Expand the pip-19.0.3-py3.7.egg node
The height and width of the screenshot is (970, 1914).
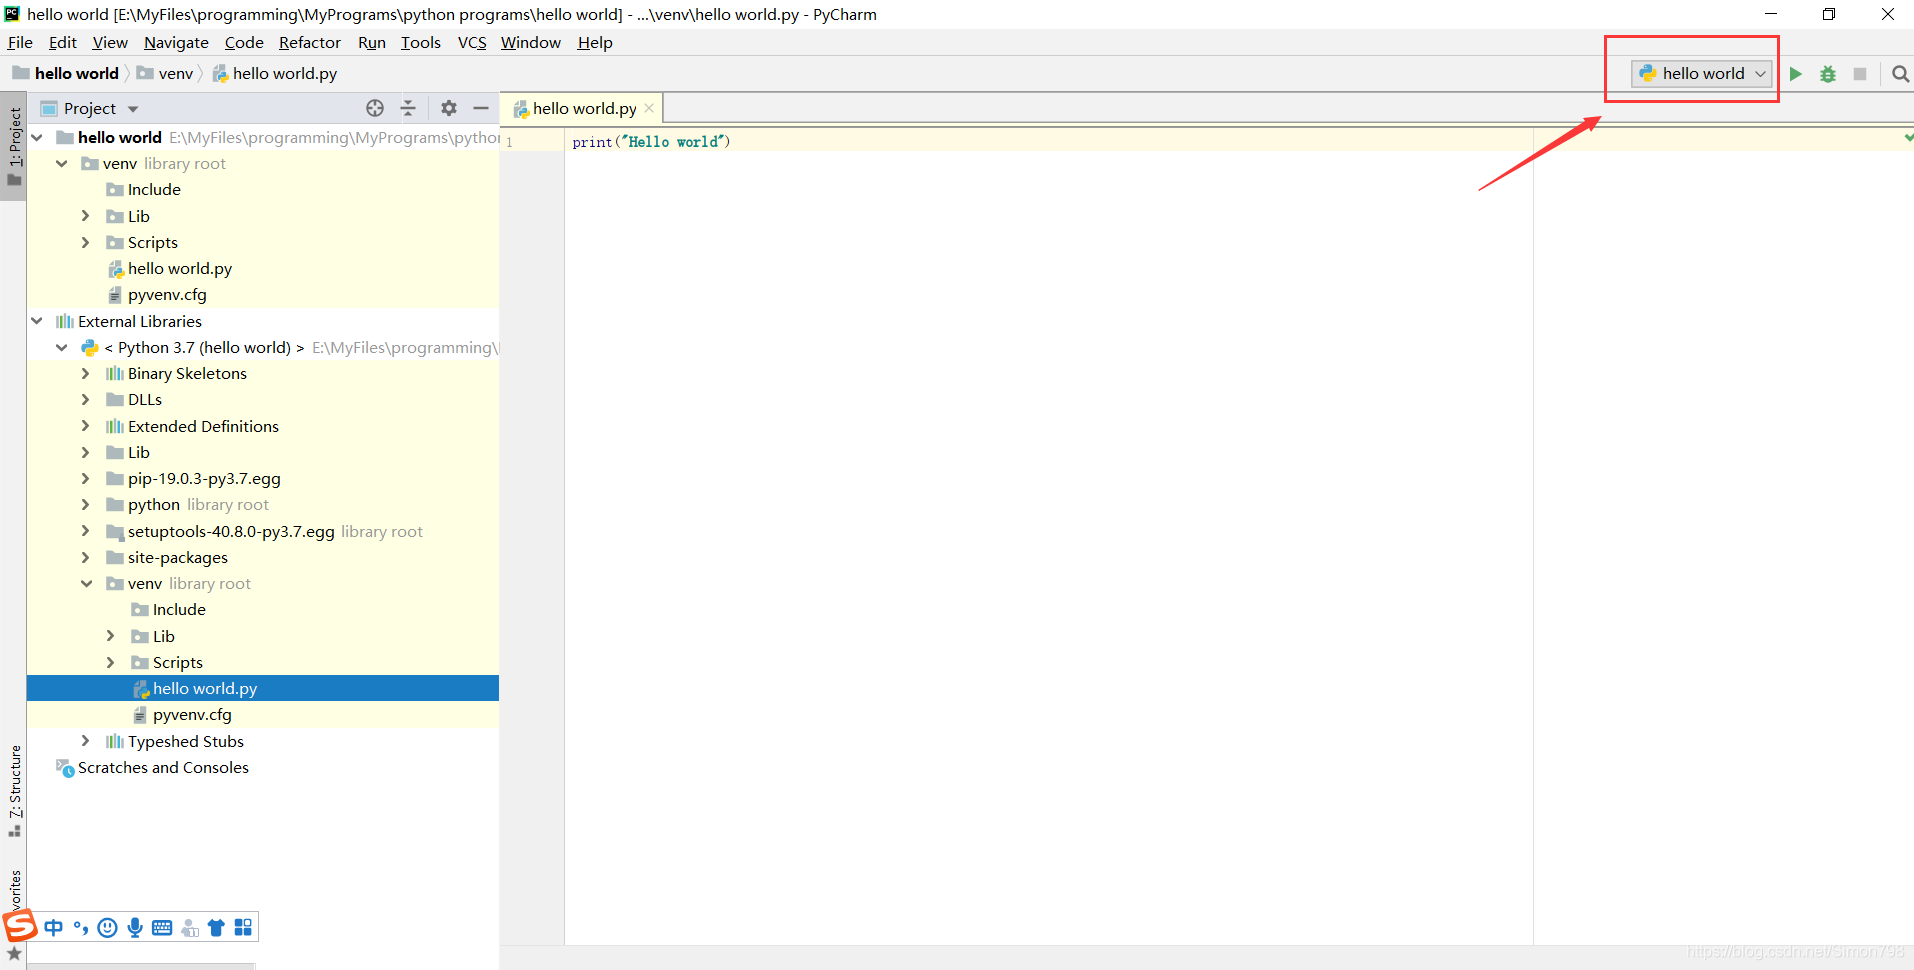86,478
